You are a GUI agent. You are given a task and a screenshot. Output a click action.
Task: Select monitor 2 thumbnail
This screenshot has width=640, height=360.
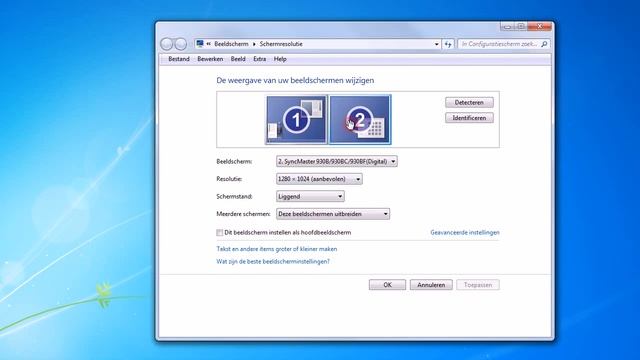point(360,120)
